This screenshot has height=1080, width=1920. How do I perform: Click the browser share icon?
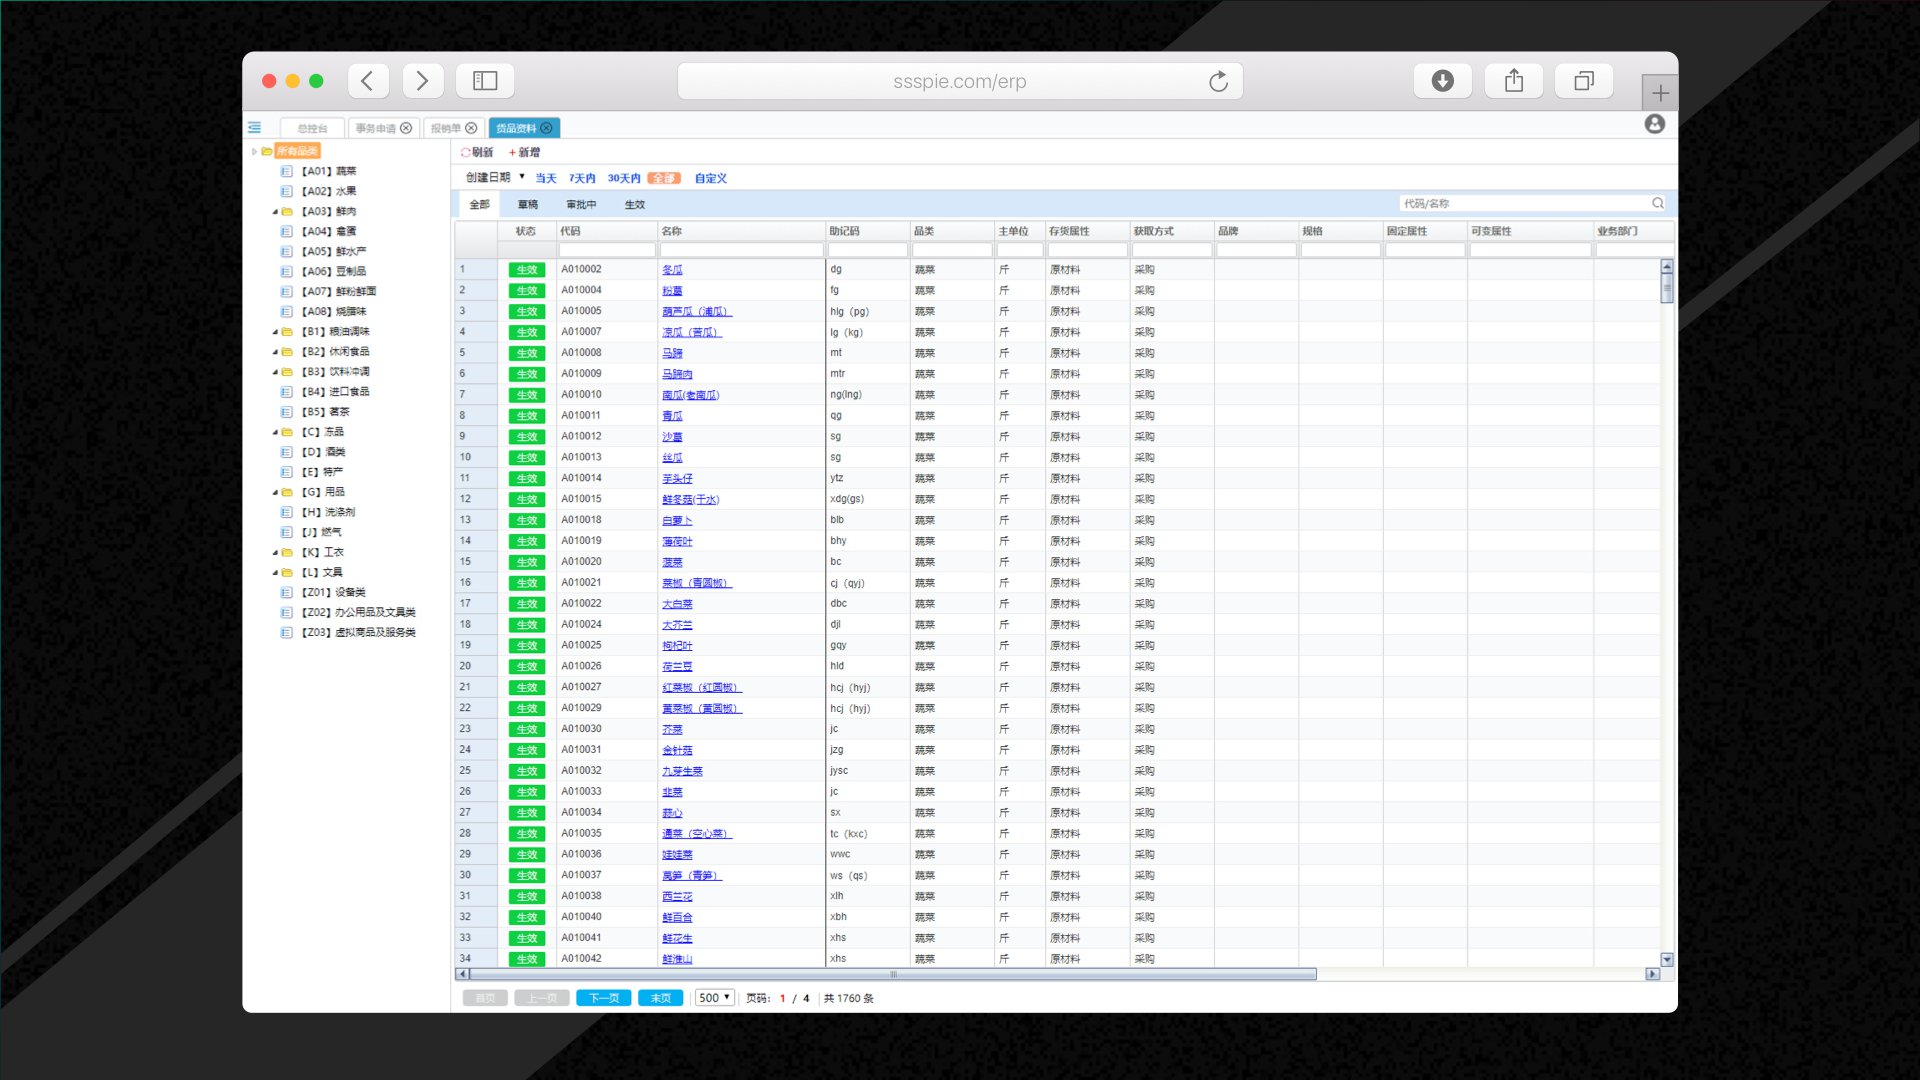pyautogui.click(x=1514, y=81)
